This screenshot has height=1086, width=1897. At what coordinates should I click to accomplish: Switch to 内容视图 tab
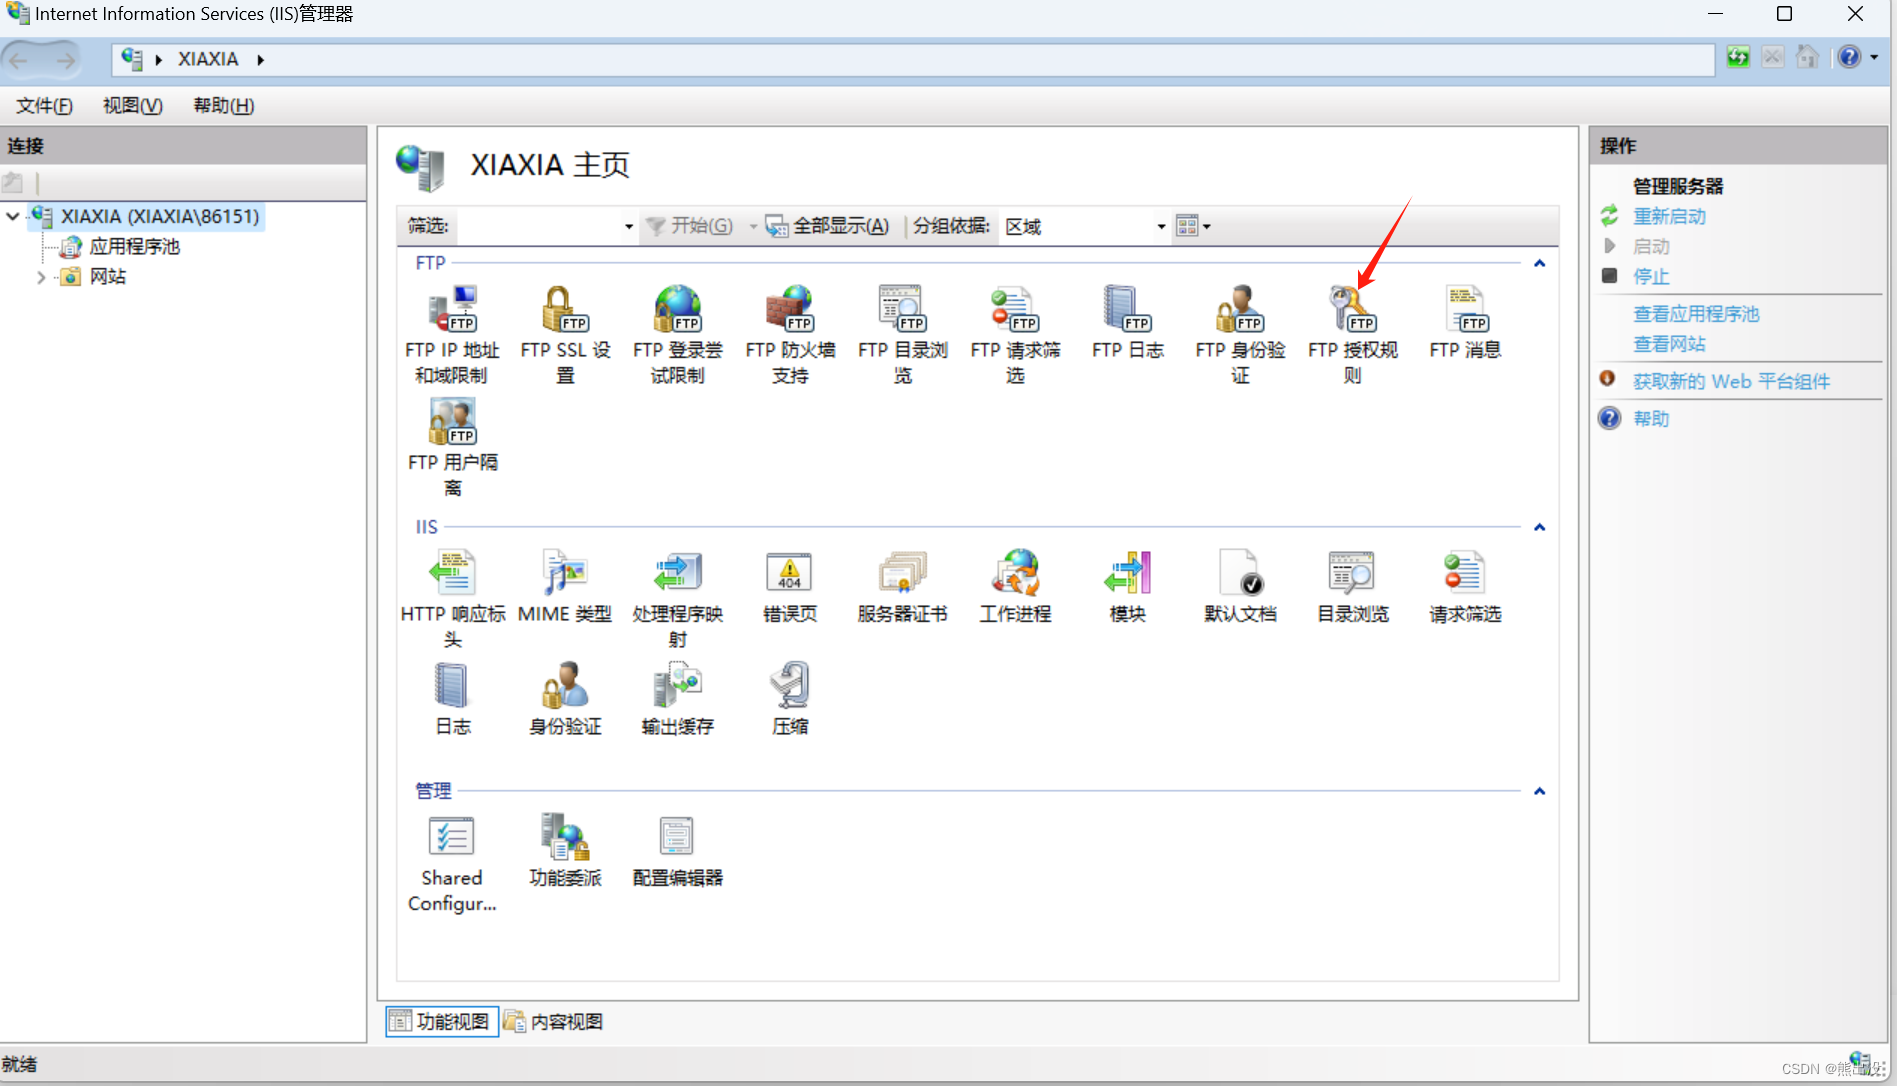(554, 1021)
